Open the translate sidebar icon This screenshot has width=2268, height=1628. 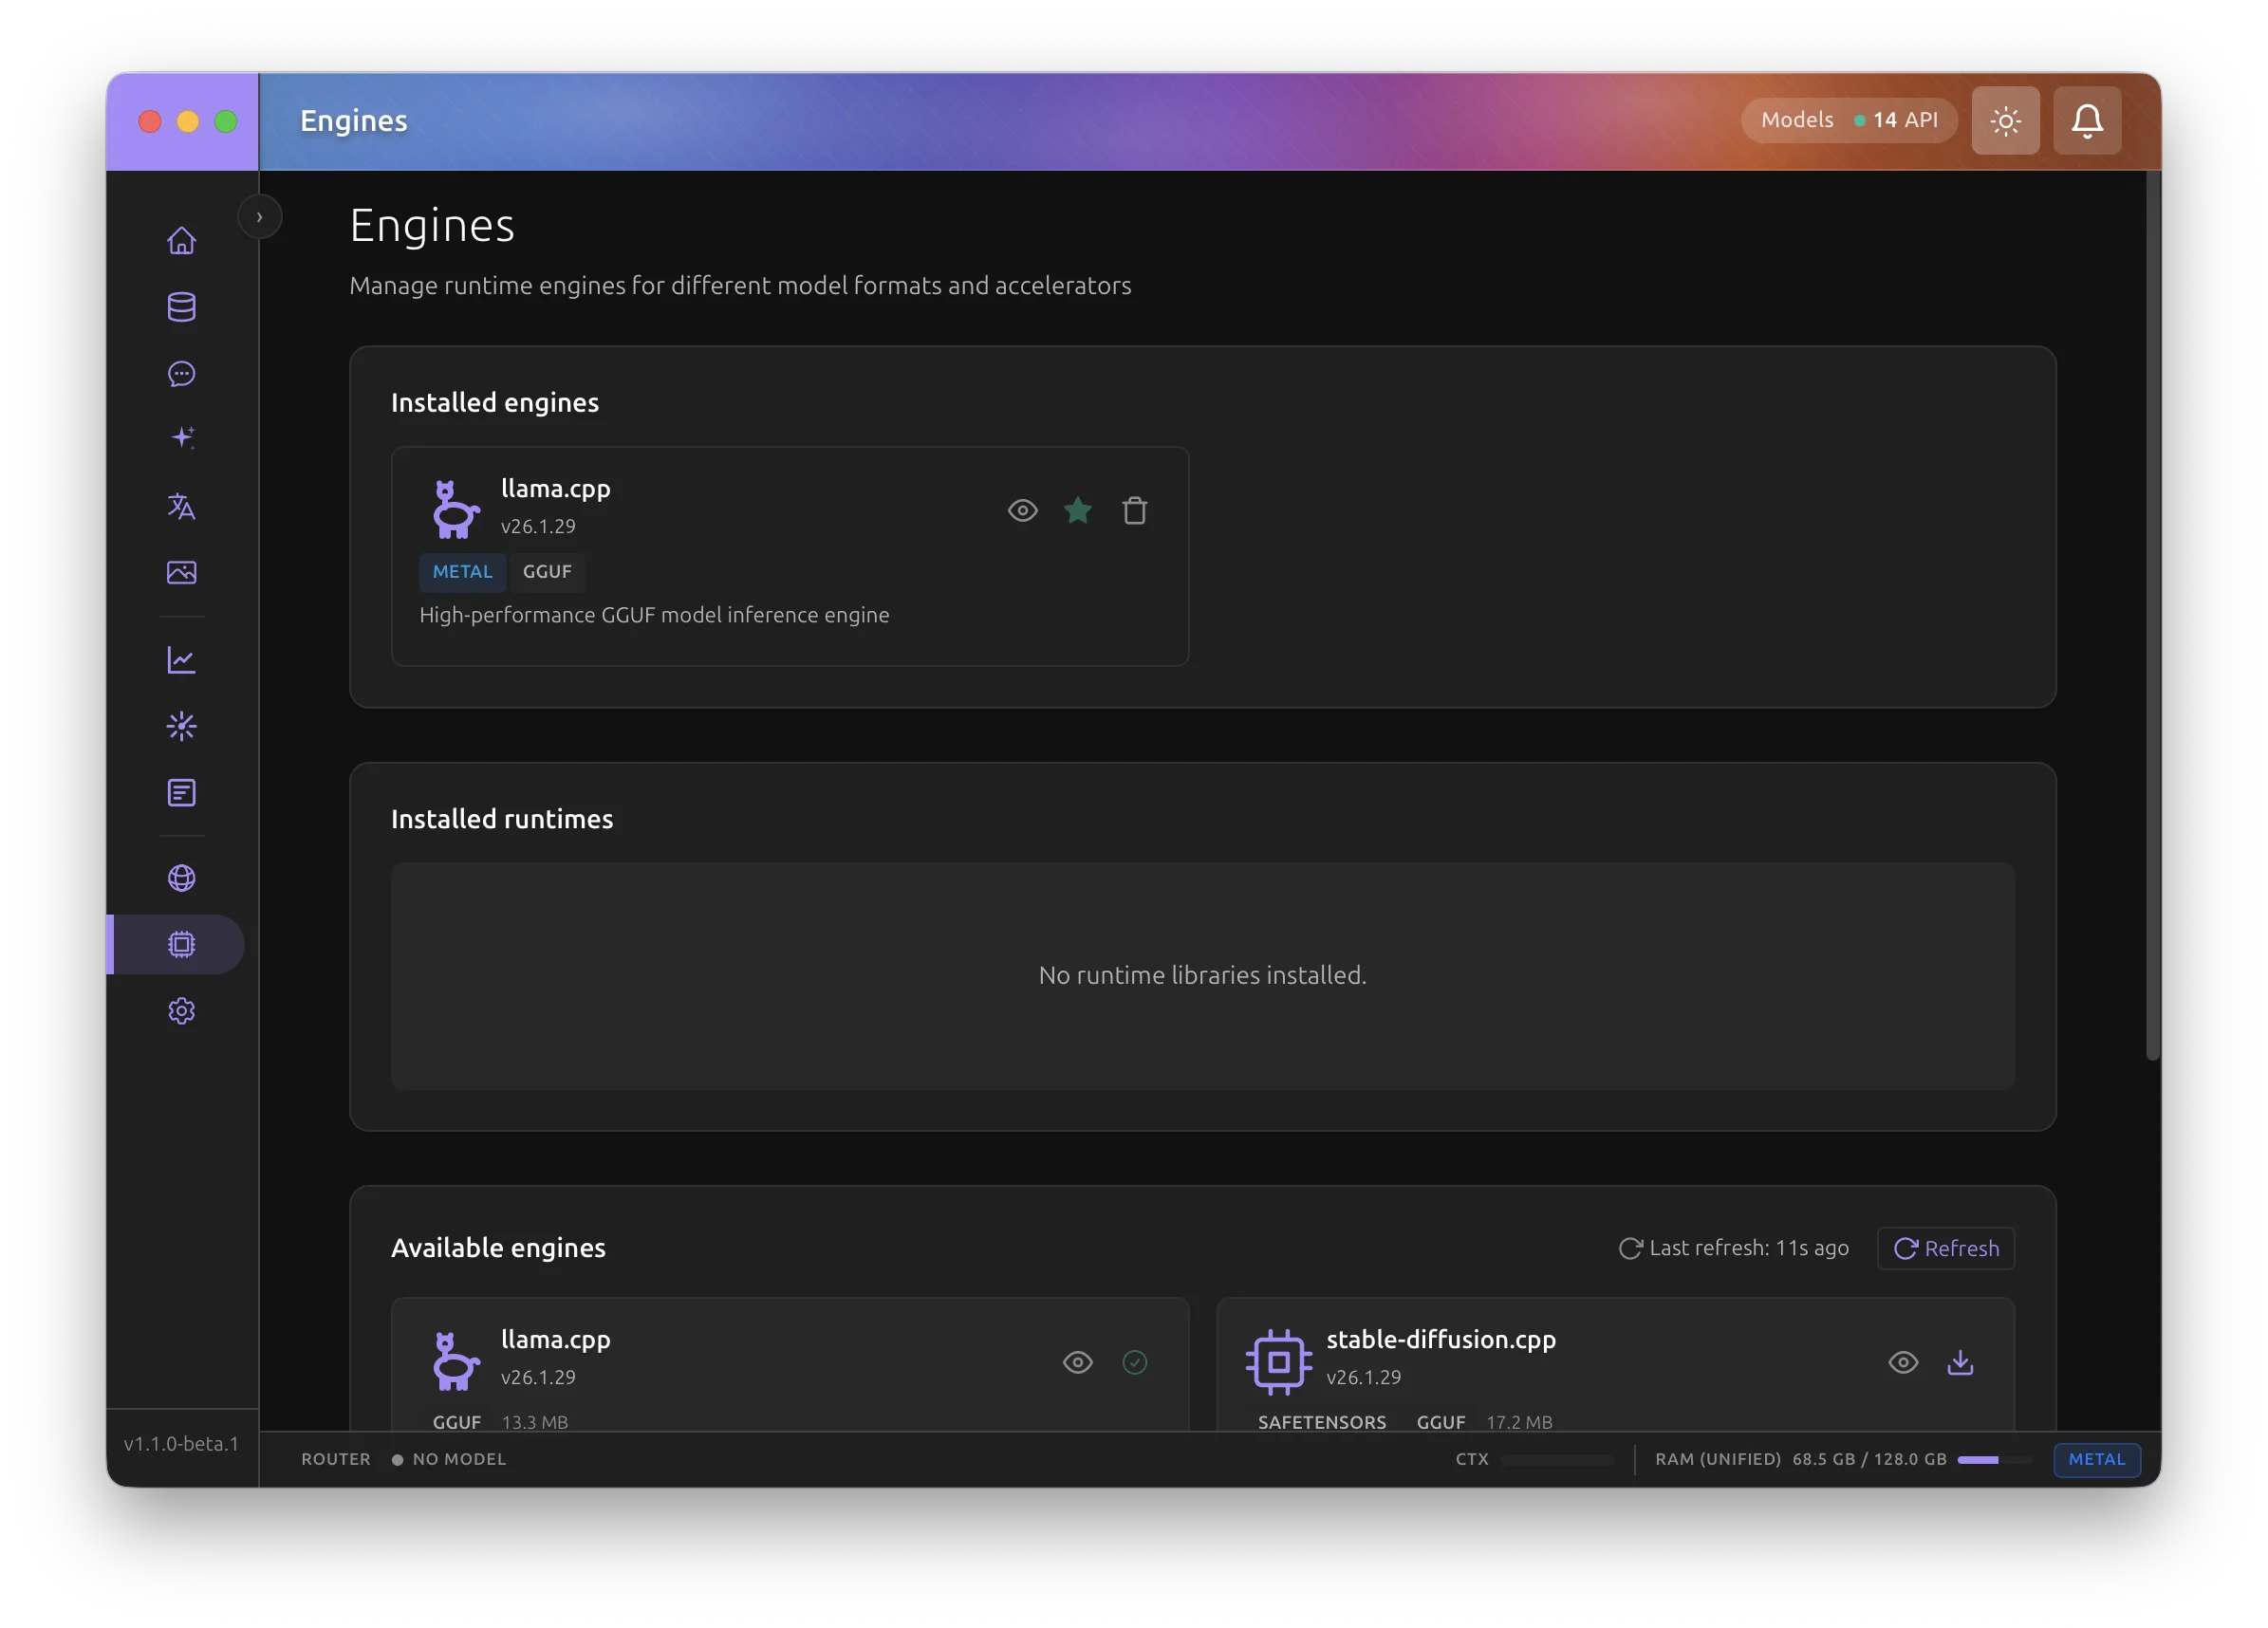(x=181, y=507)
